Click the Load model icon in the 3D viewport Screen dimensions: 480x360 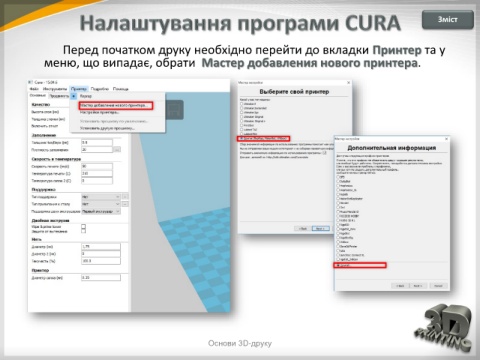point(174,110)
